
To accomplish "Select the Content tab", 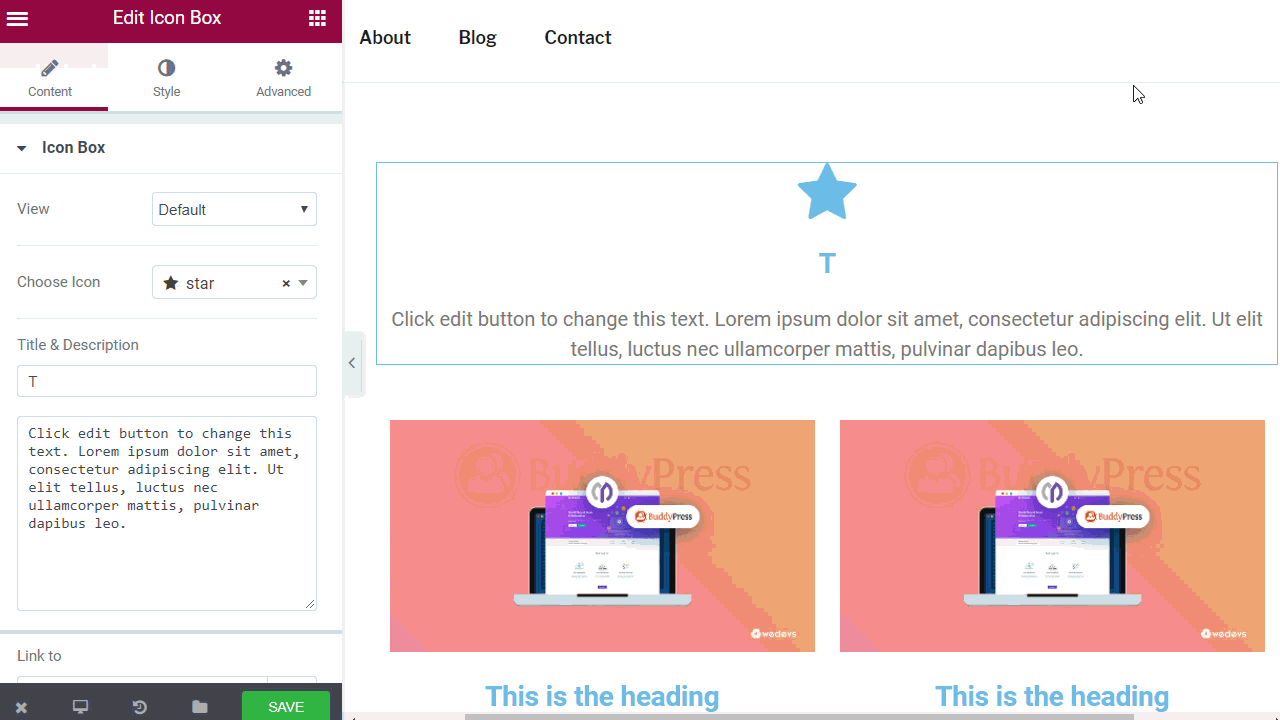I will coord(50,79).
